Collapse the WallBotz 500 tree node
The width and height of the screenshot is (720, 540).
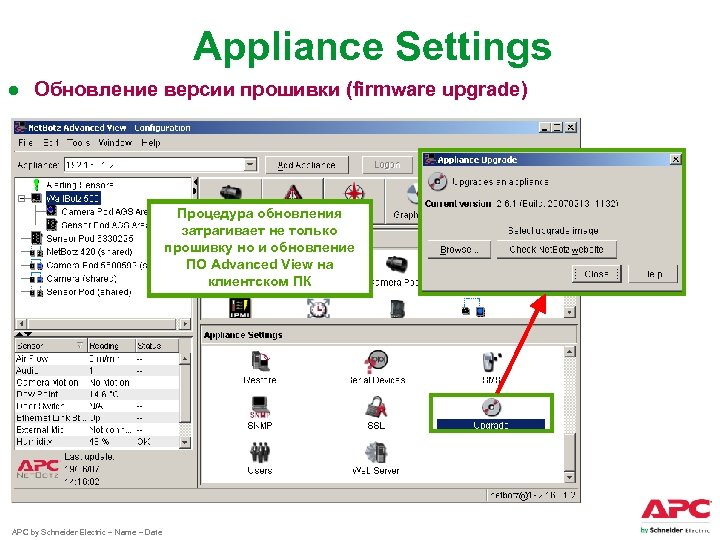[22, 198]
